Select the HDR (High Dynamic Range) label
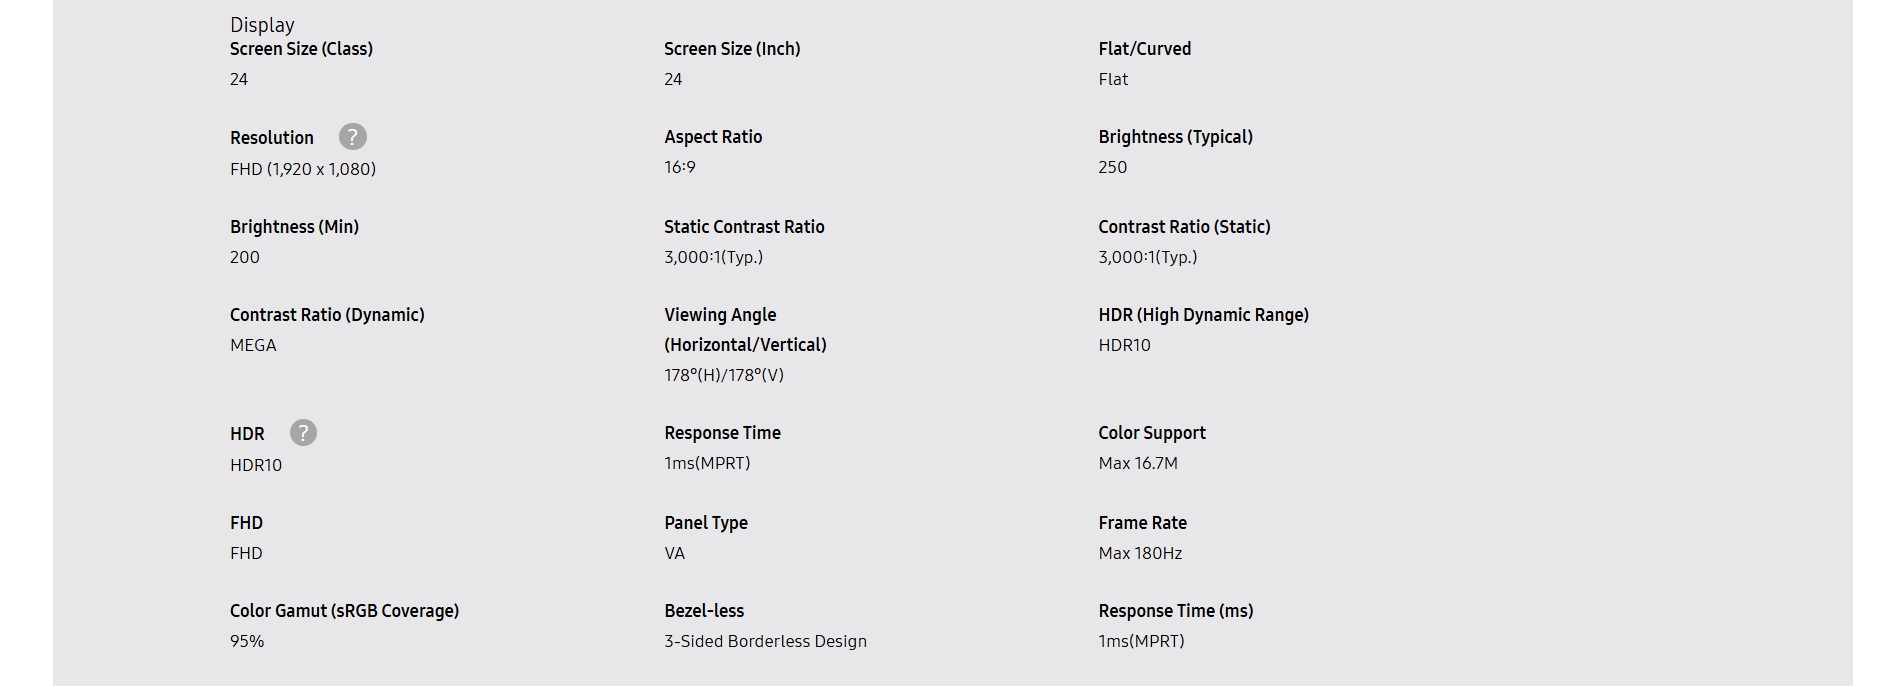 (x=1203, y=315)
